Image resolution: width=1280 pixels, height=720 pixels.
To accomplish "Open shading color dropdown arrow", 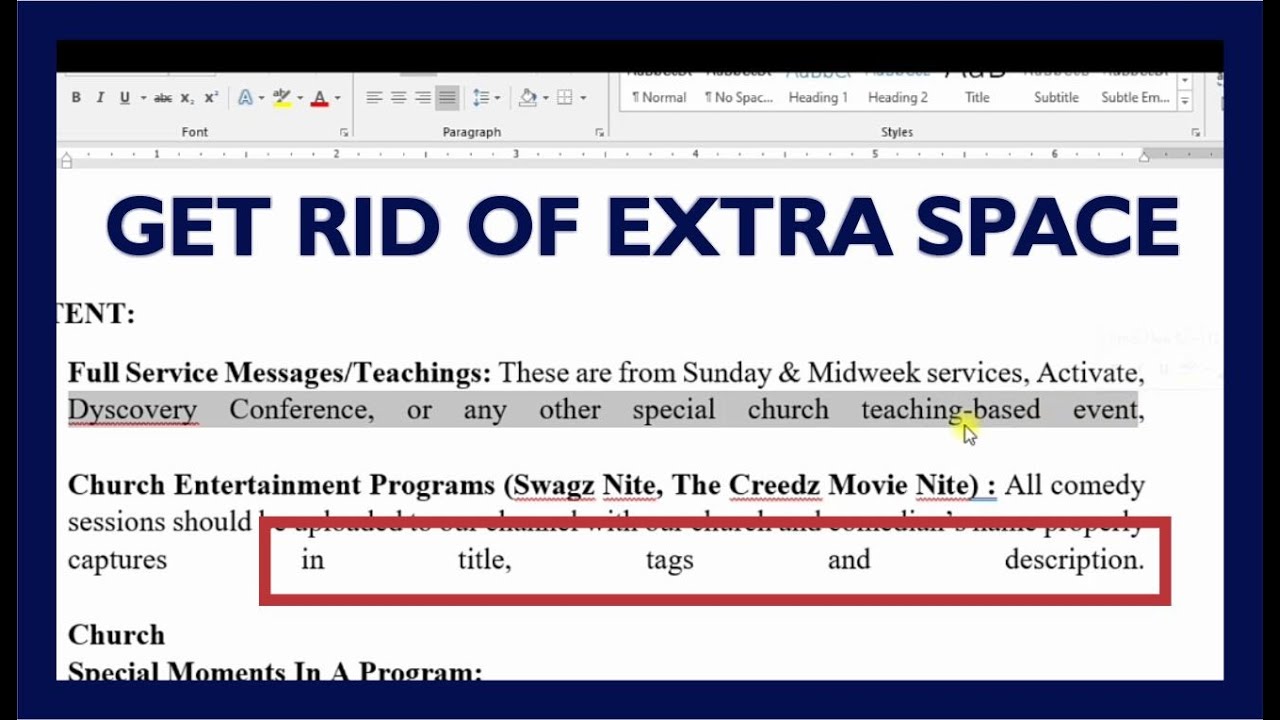I will 545,98.
